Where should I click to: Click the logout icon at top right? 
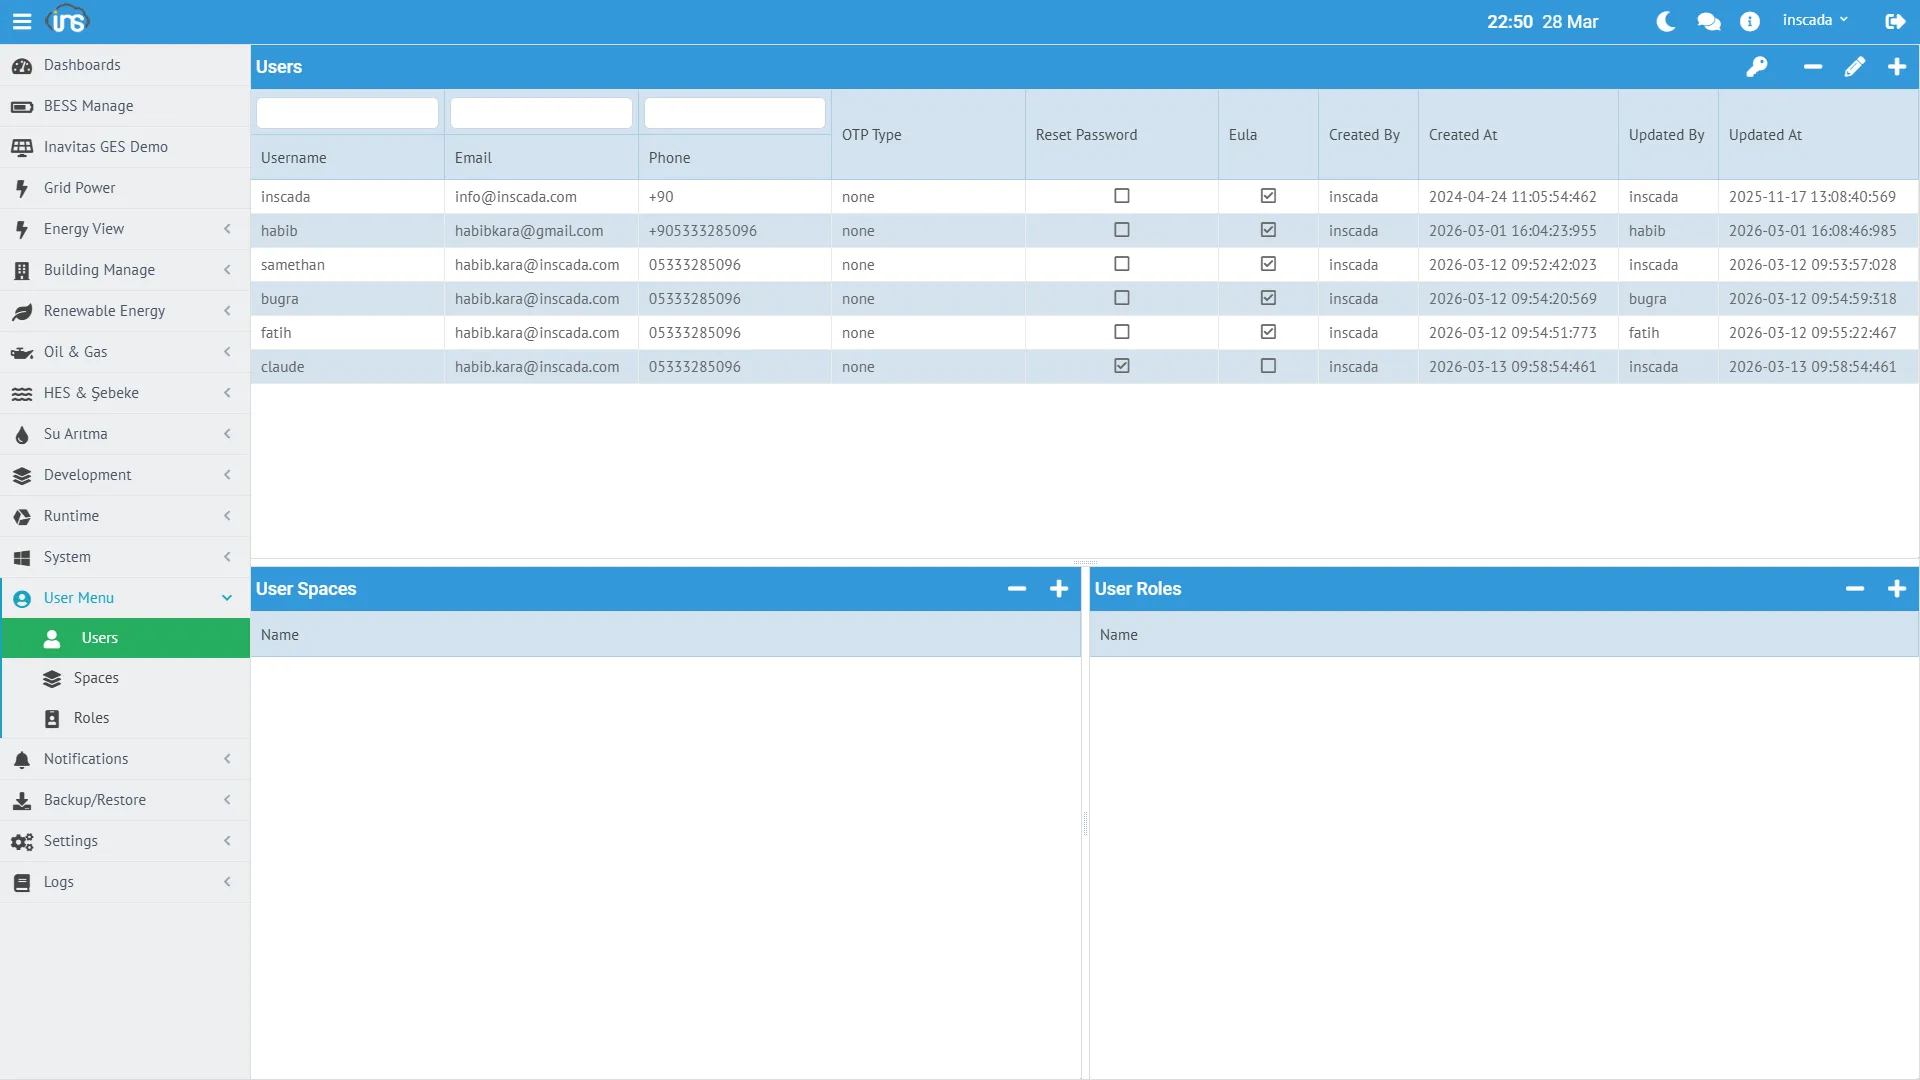[1895, 21]
